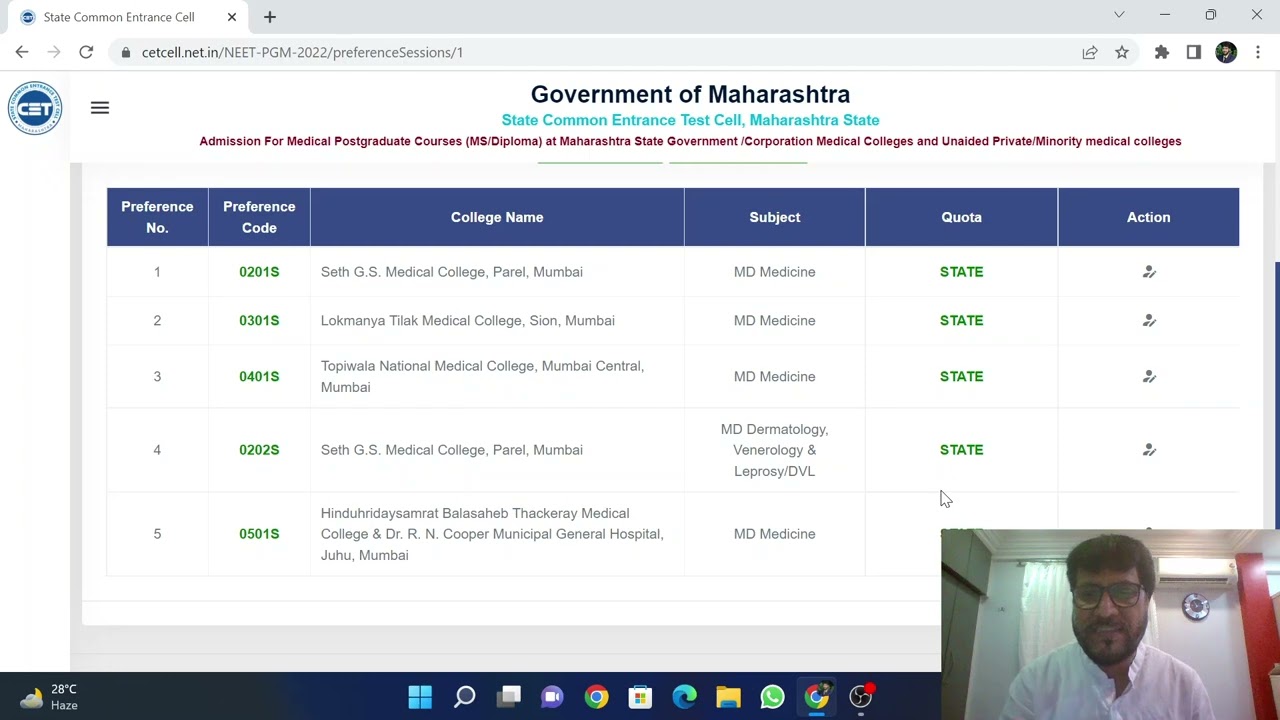Open WhatsApp from taskbar
This screenshot has width=1280, height=720.
772,696
